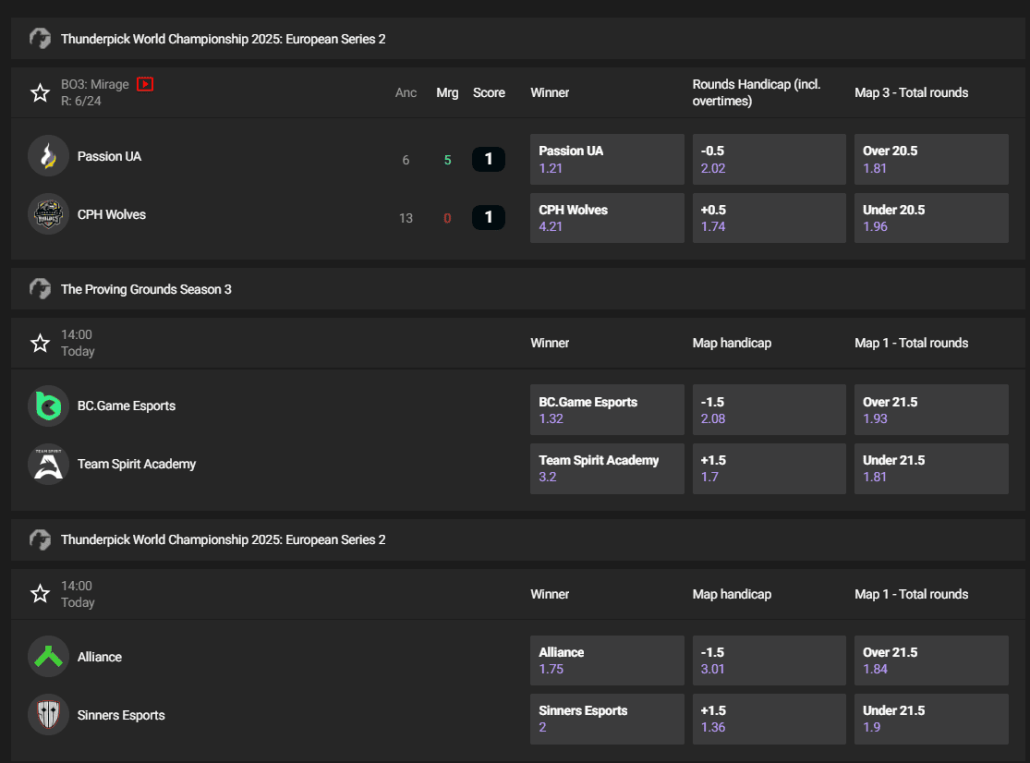The width and height of the screenshot is (1030, 763).
Task: Favorite the Alliance vs Sinners Esports match star
Action: pyautogui.click(x=40, y=594)
